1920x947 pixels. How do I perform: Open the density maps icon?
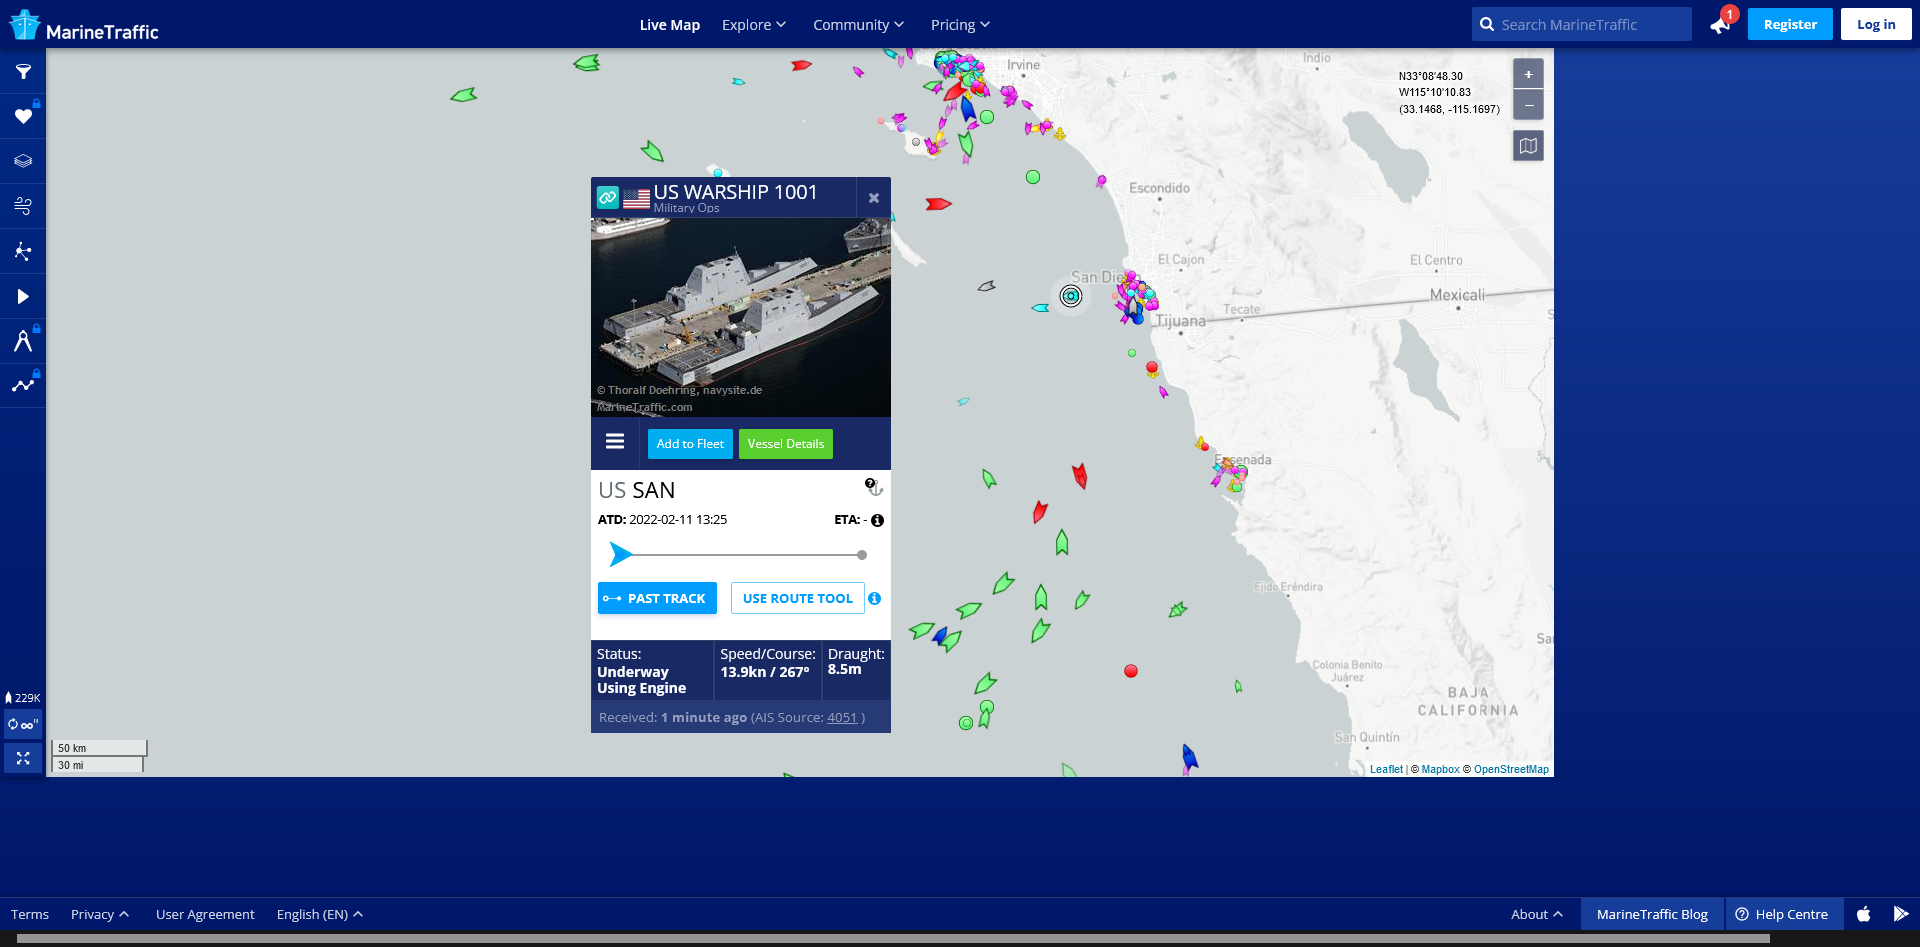pos(23,251)
